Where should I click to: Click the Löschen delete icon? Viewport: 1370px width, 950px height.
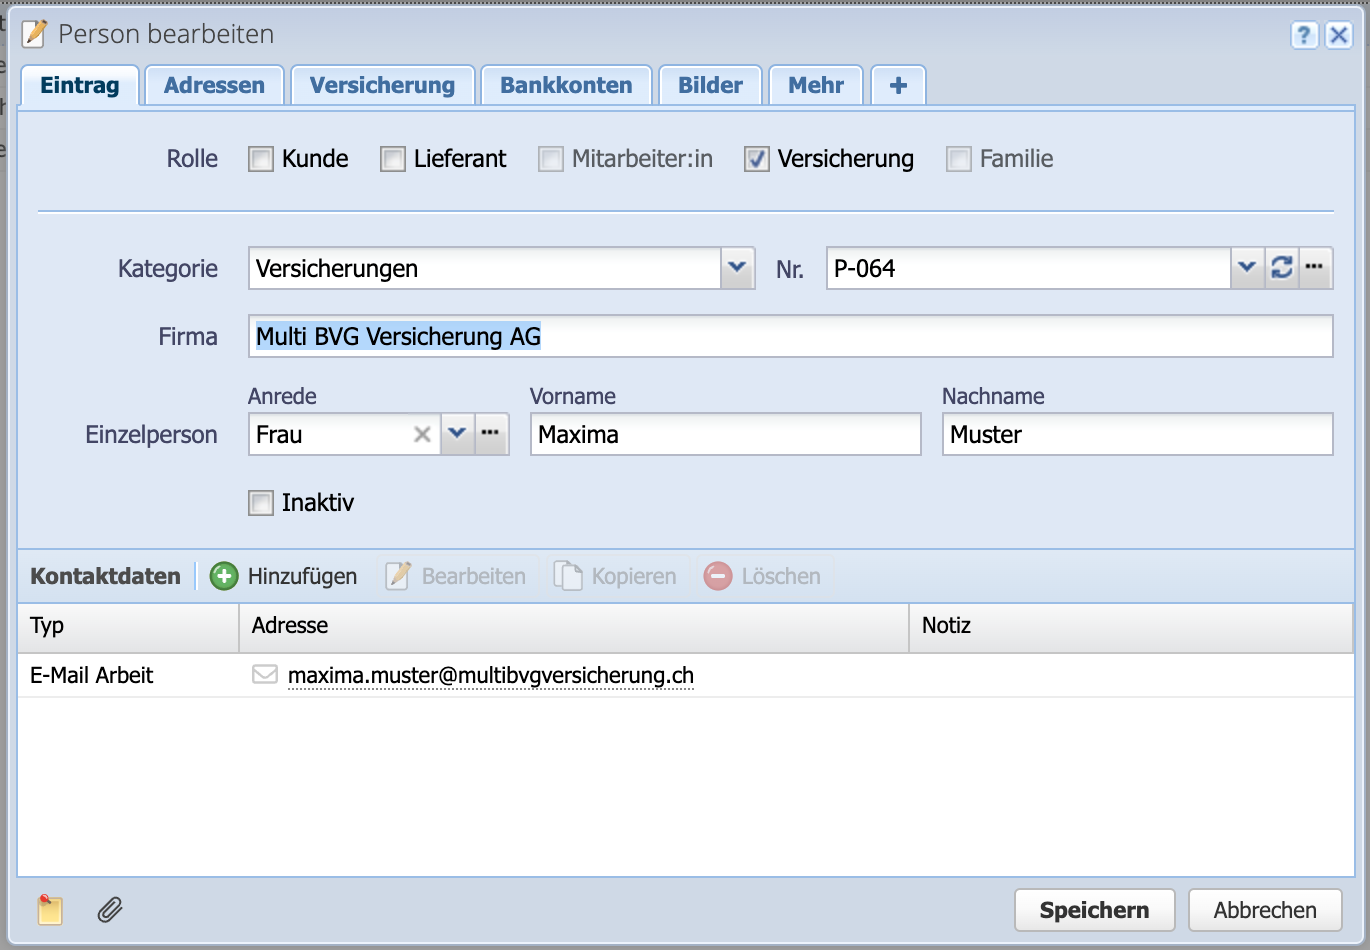coord(718,576)
